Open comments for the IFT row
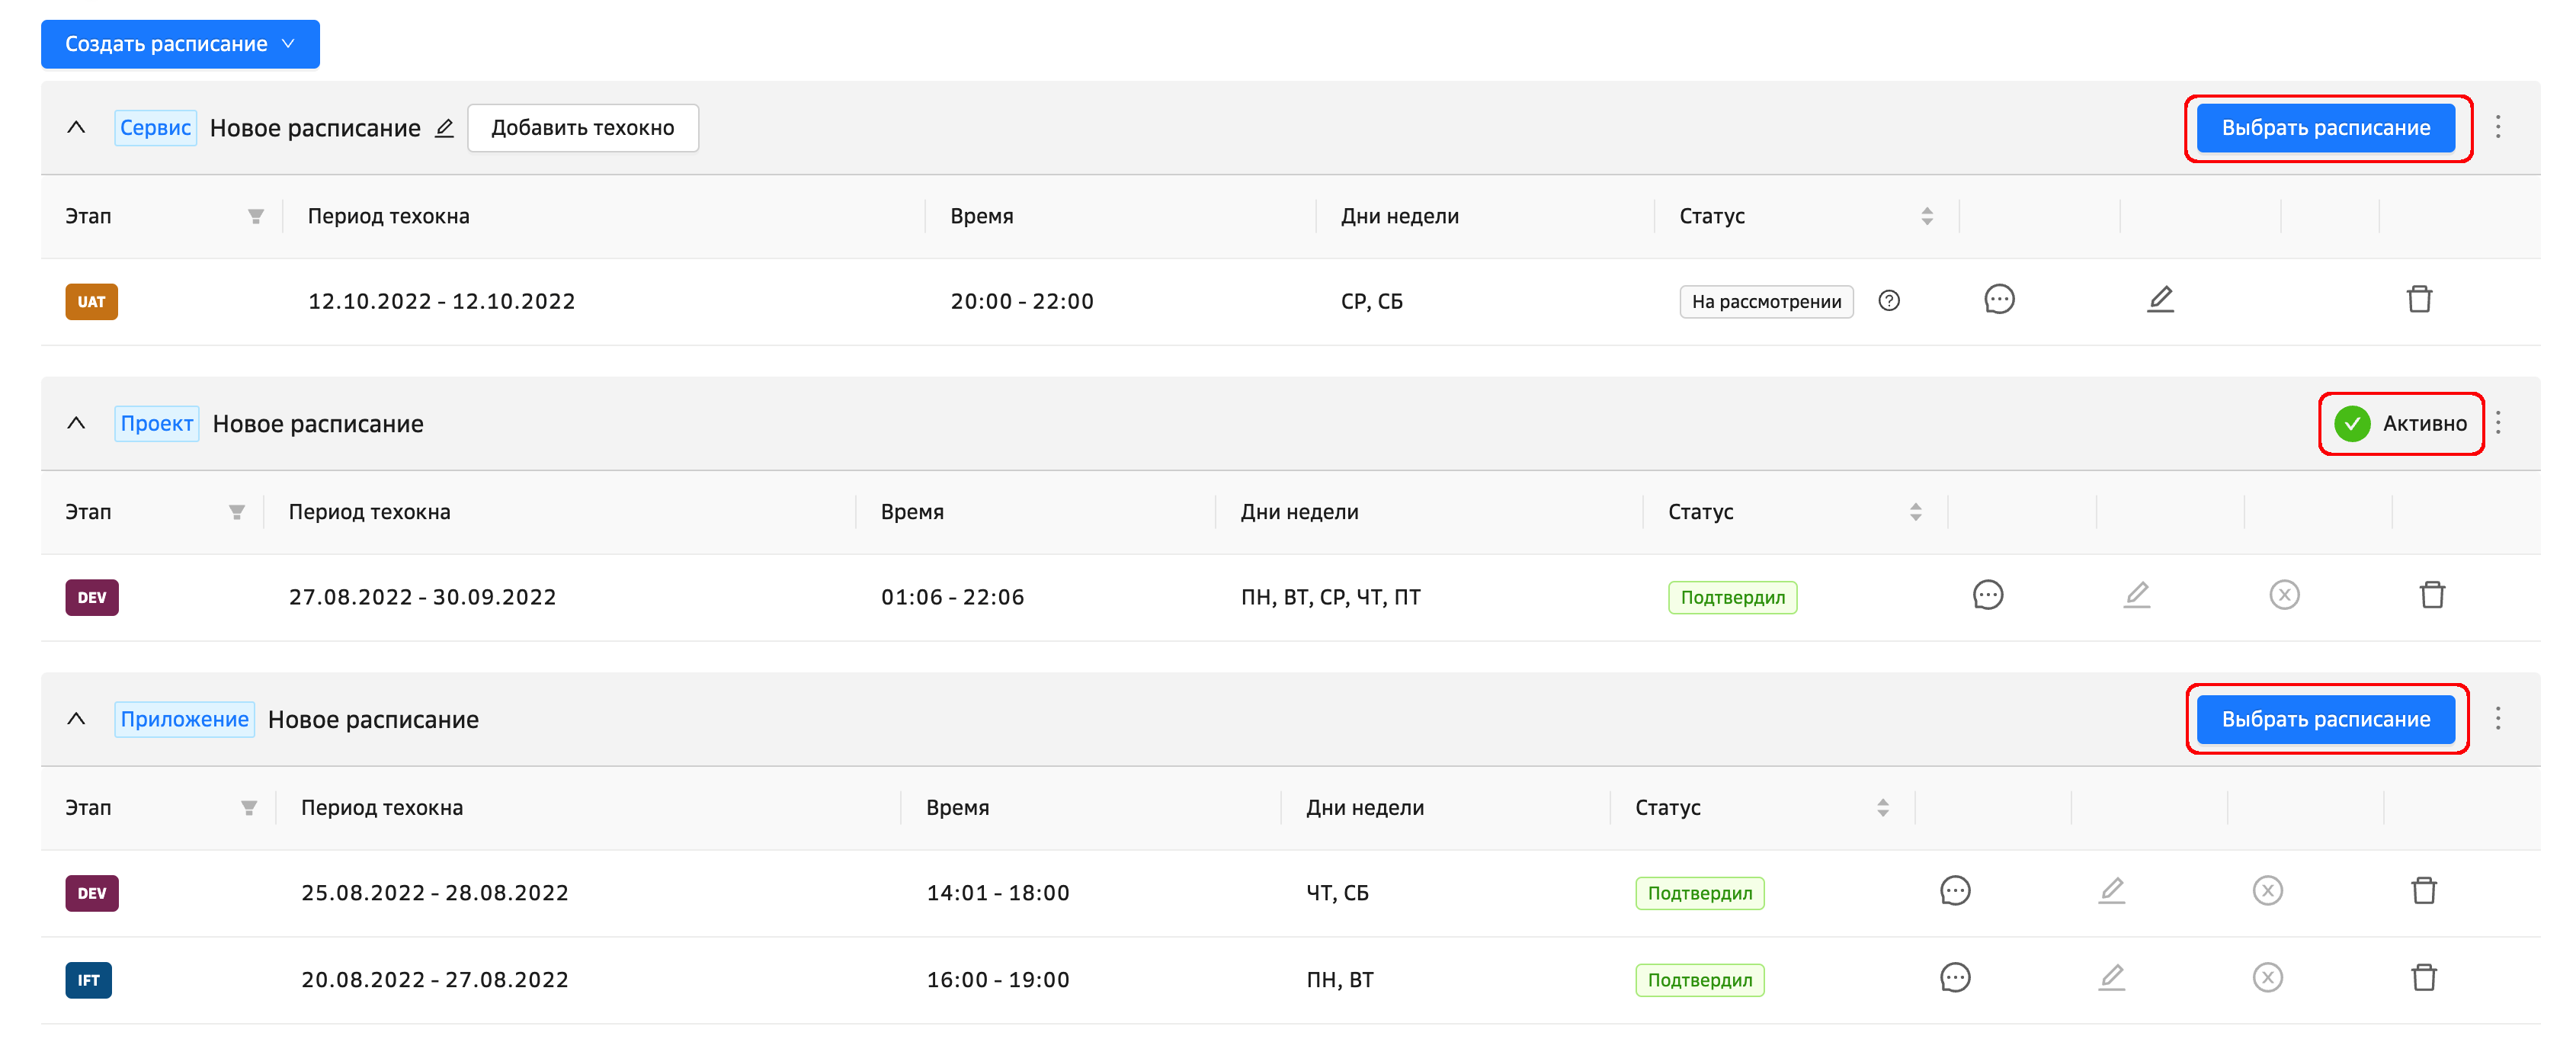 1954,977
